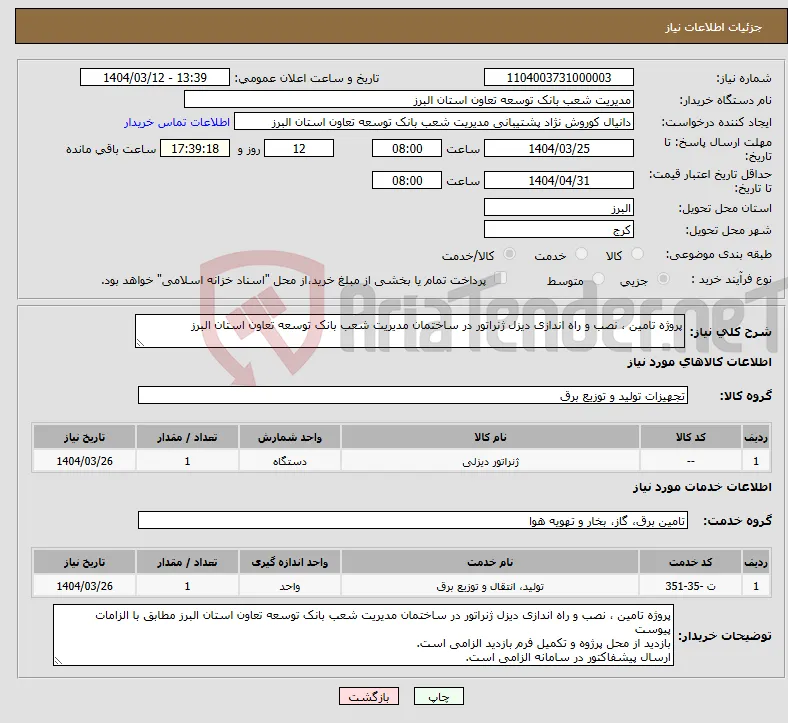Screen dimensions: 788x723
Task: Click the remaining time field 17:39:18
Action: tap(195, 148)
